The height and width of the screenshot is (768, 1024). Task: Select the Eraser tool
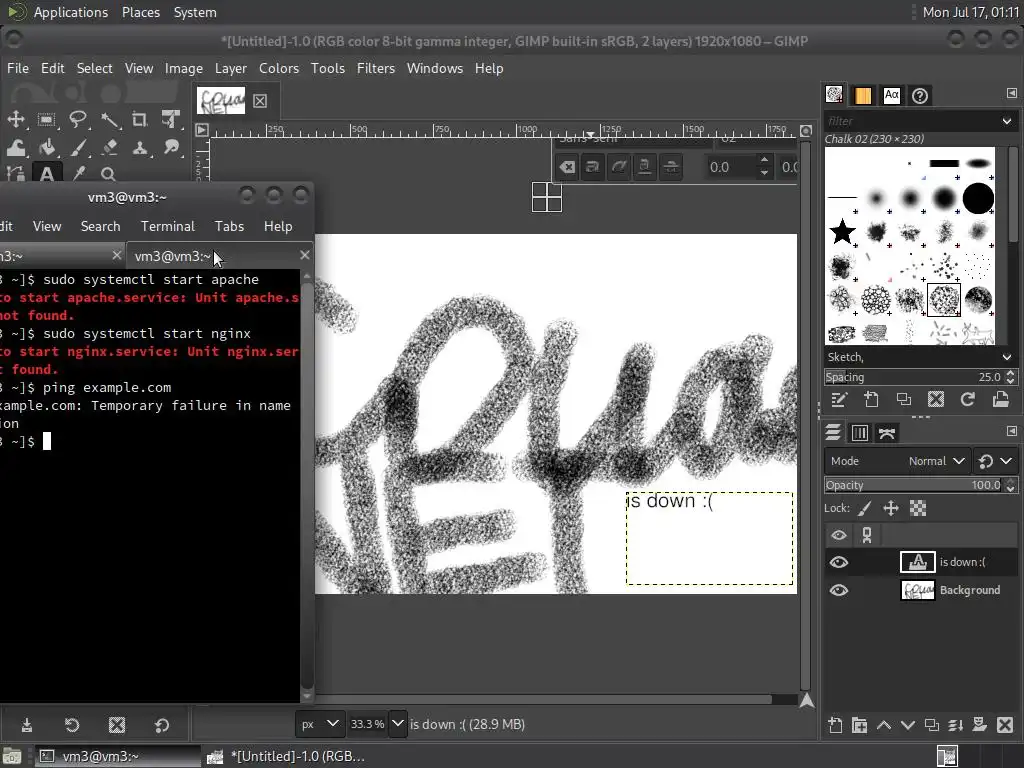109,148
